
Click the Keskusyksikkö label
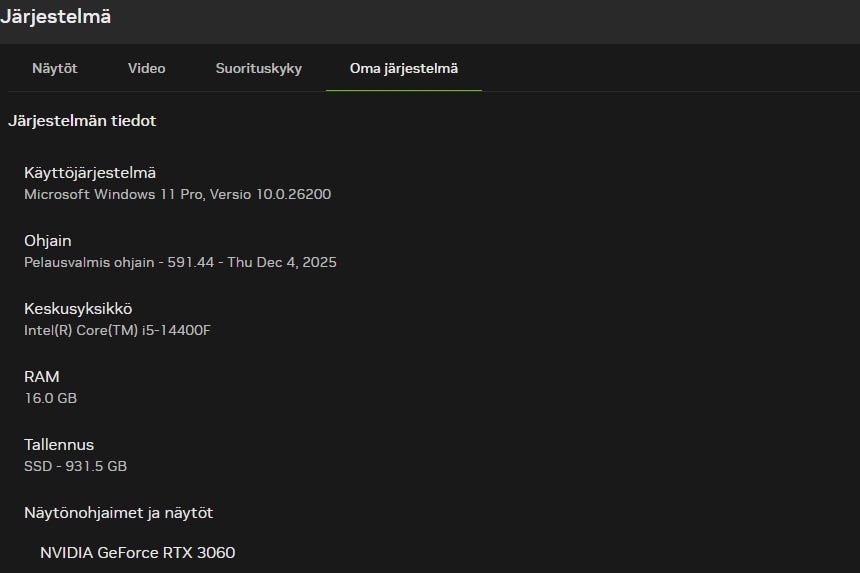(x=78, y=309)
